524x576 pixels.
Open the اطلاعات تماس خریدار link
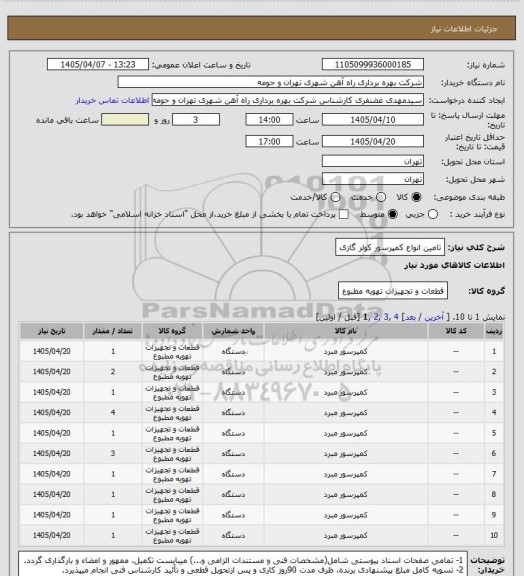coord(112,100)
